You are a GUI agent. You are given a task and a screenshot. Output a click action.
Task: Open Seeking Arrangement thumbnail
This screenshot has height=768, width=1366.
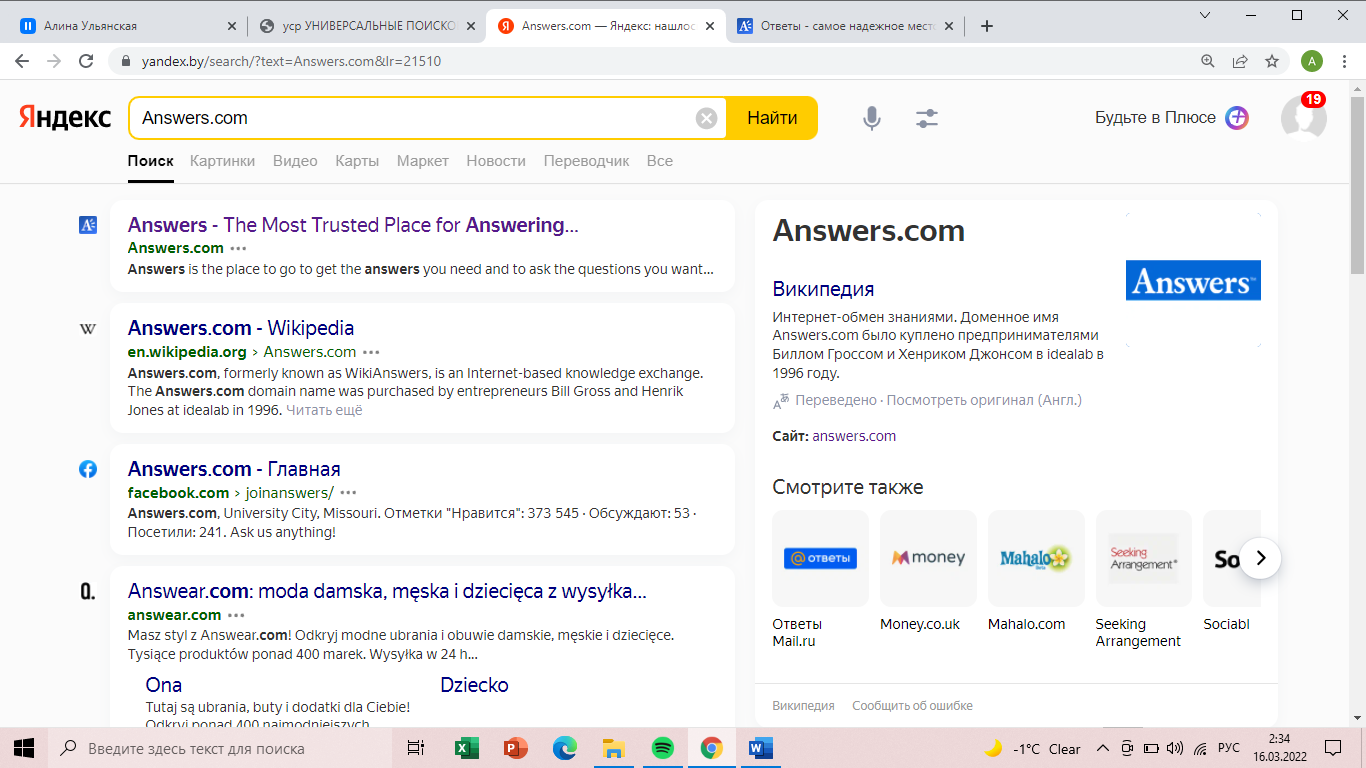click(x=1144, y=558)
